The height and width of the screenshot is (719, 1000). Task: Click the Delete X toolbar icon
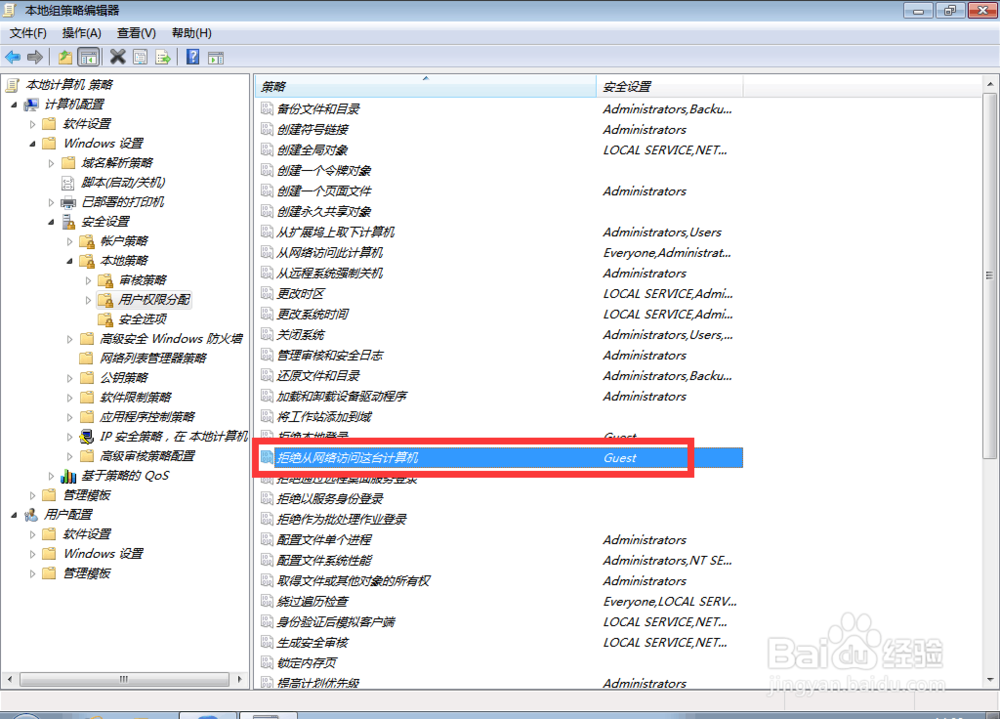(117, 57)
